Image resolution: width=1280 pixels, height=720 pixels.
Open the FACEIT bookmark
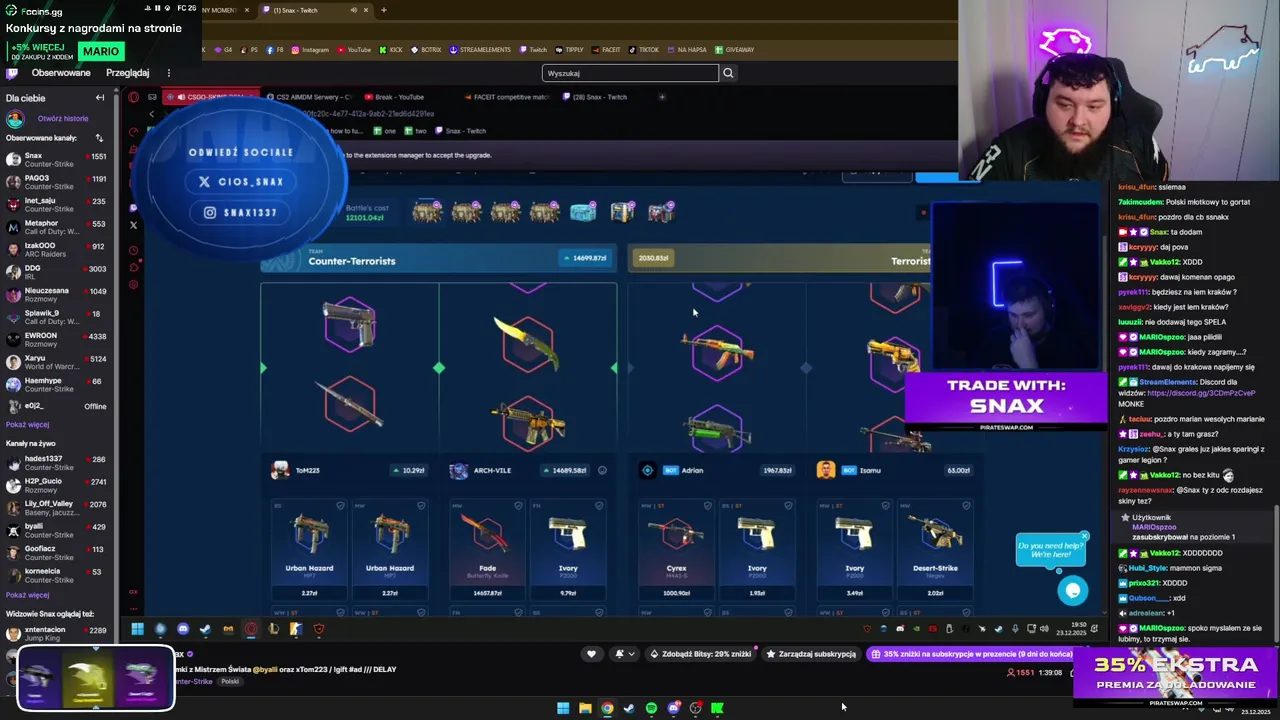(x=606, y=50)
